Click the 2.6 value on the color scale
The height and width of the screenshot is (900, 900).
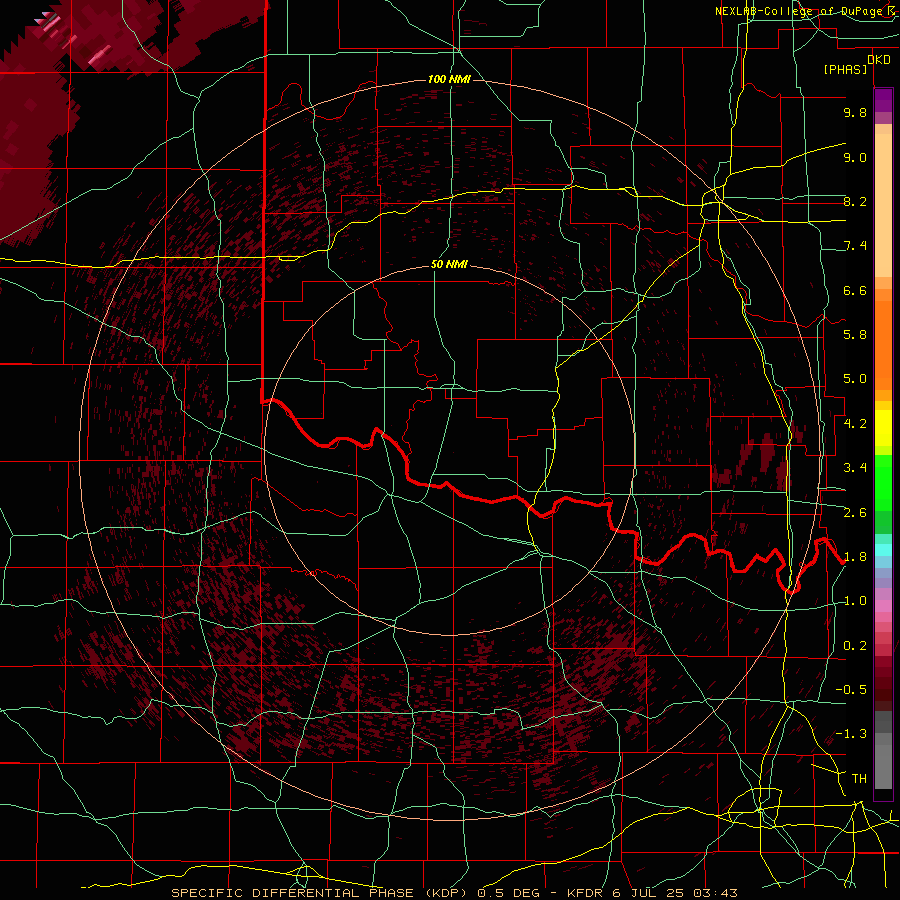pos(855,513)
